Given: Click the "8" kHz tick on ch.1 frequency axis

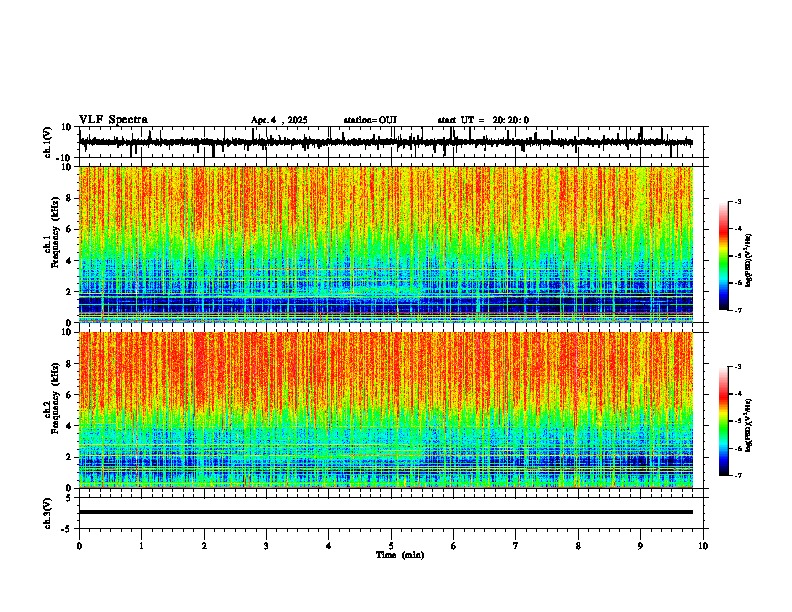Looking at the screenshot, I should coord(69,198).
